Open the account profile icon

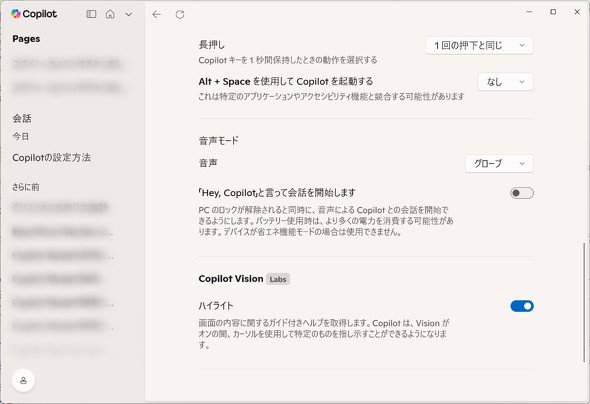pos(23,380)
